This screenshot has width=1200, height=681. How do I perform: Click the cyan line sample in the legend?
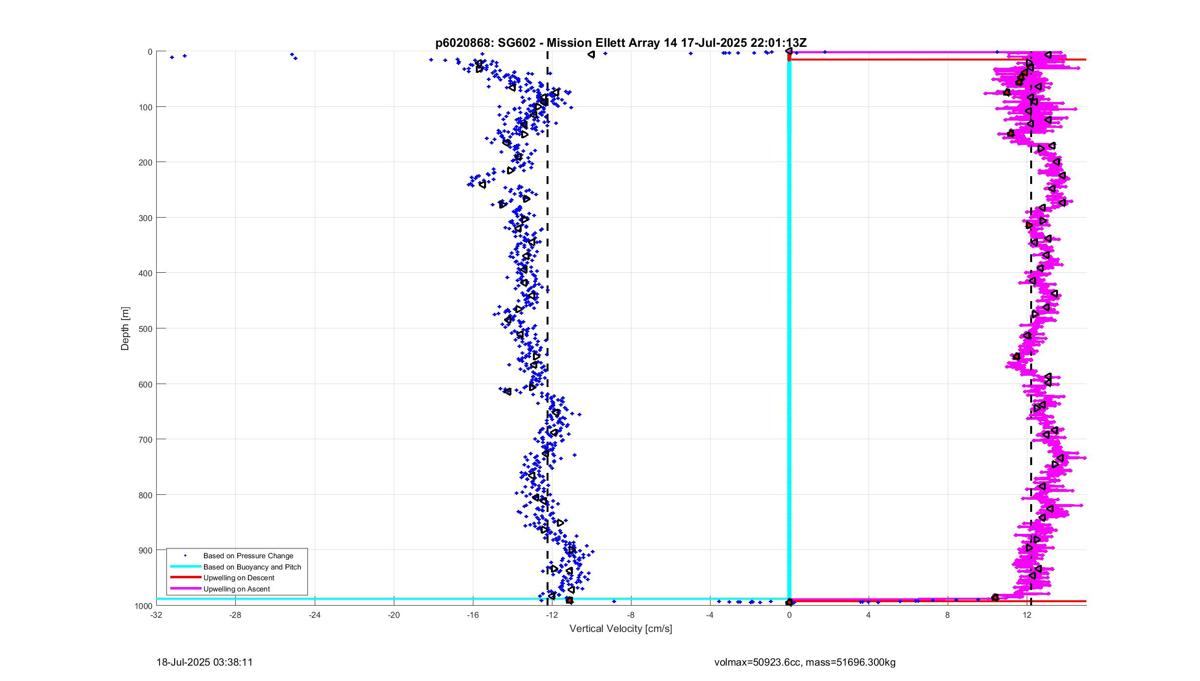tap(183, 566)
